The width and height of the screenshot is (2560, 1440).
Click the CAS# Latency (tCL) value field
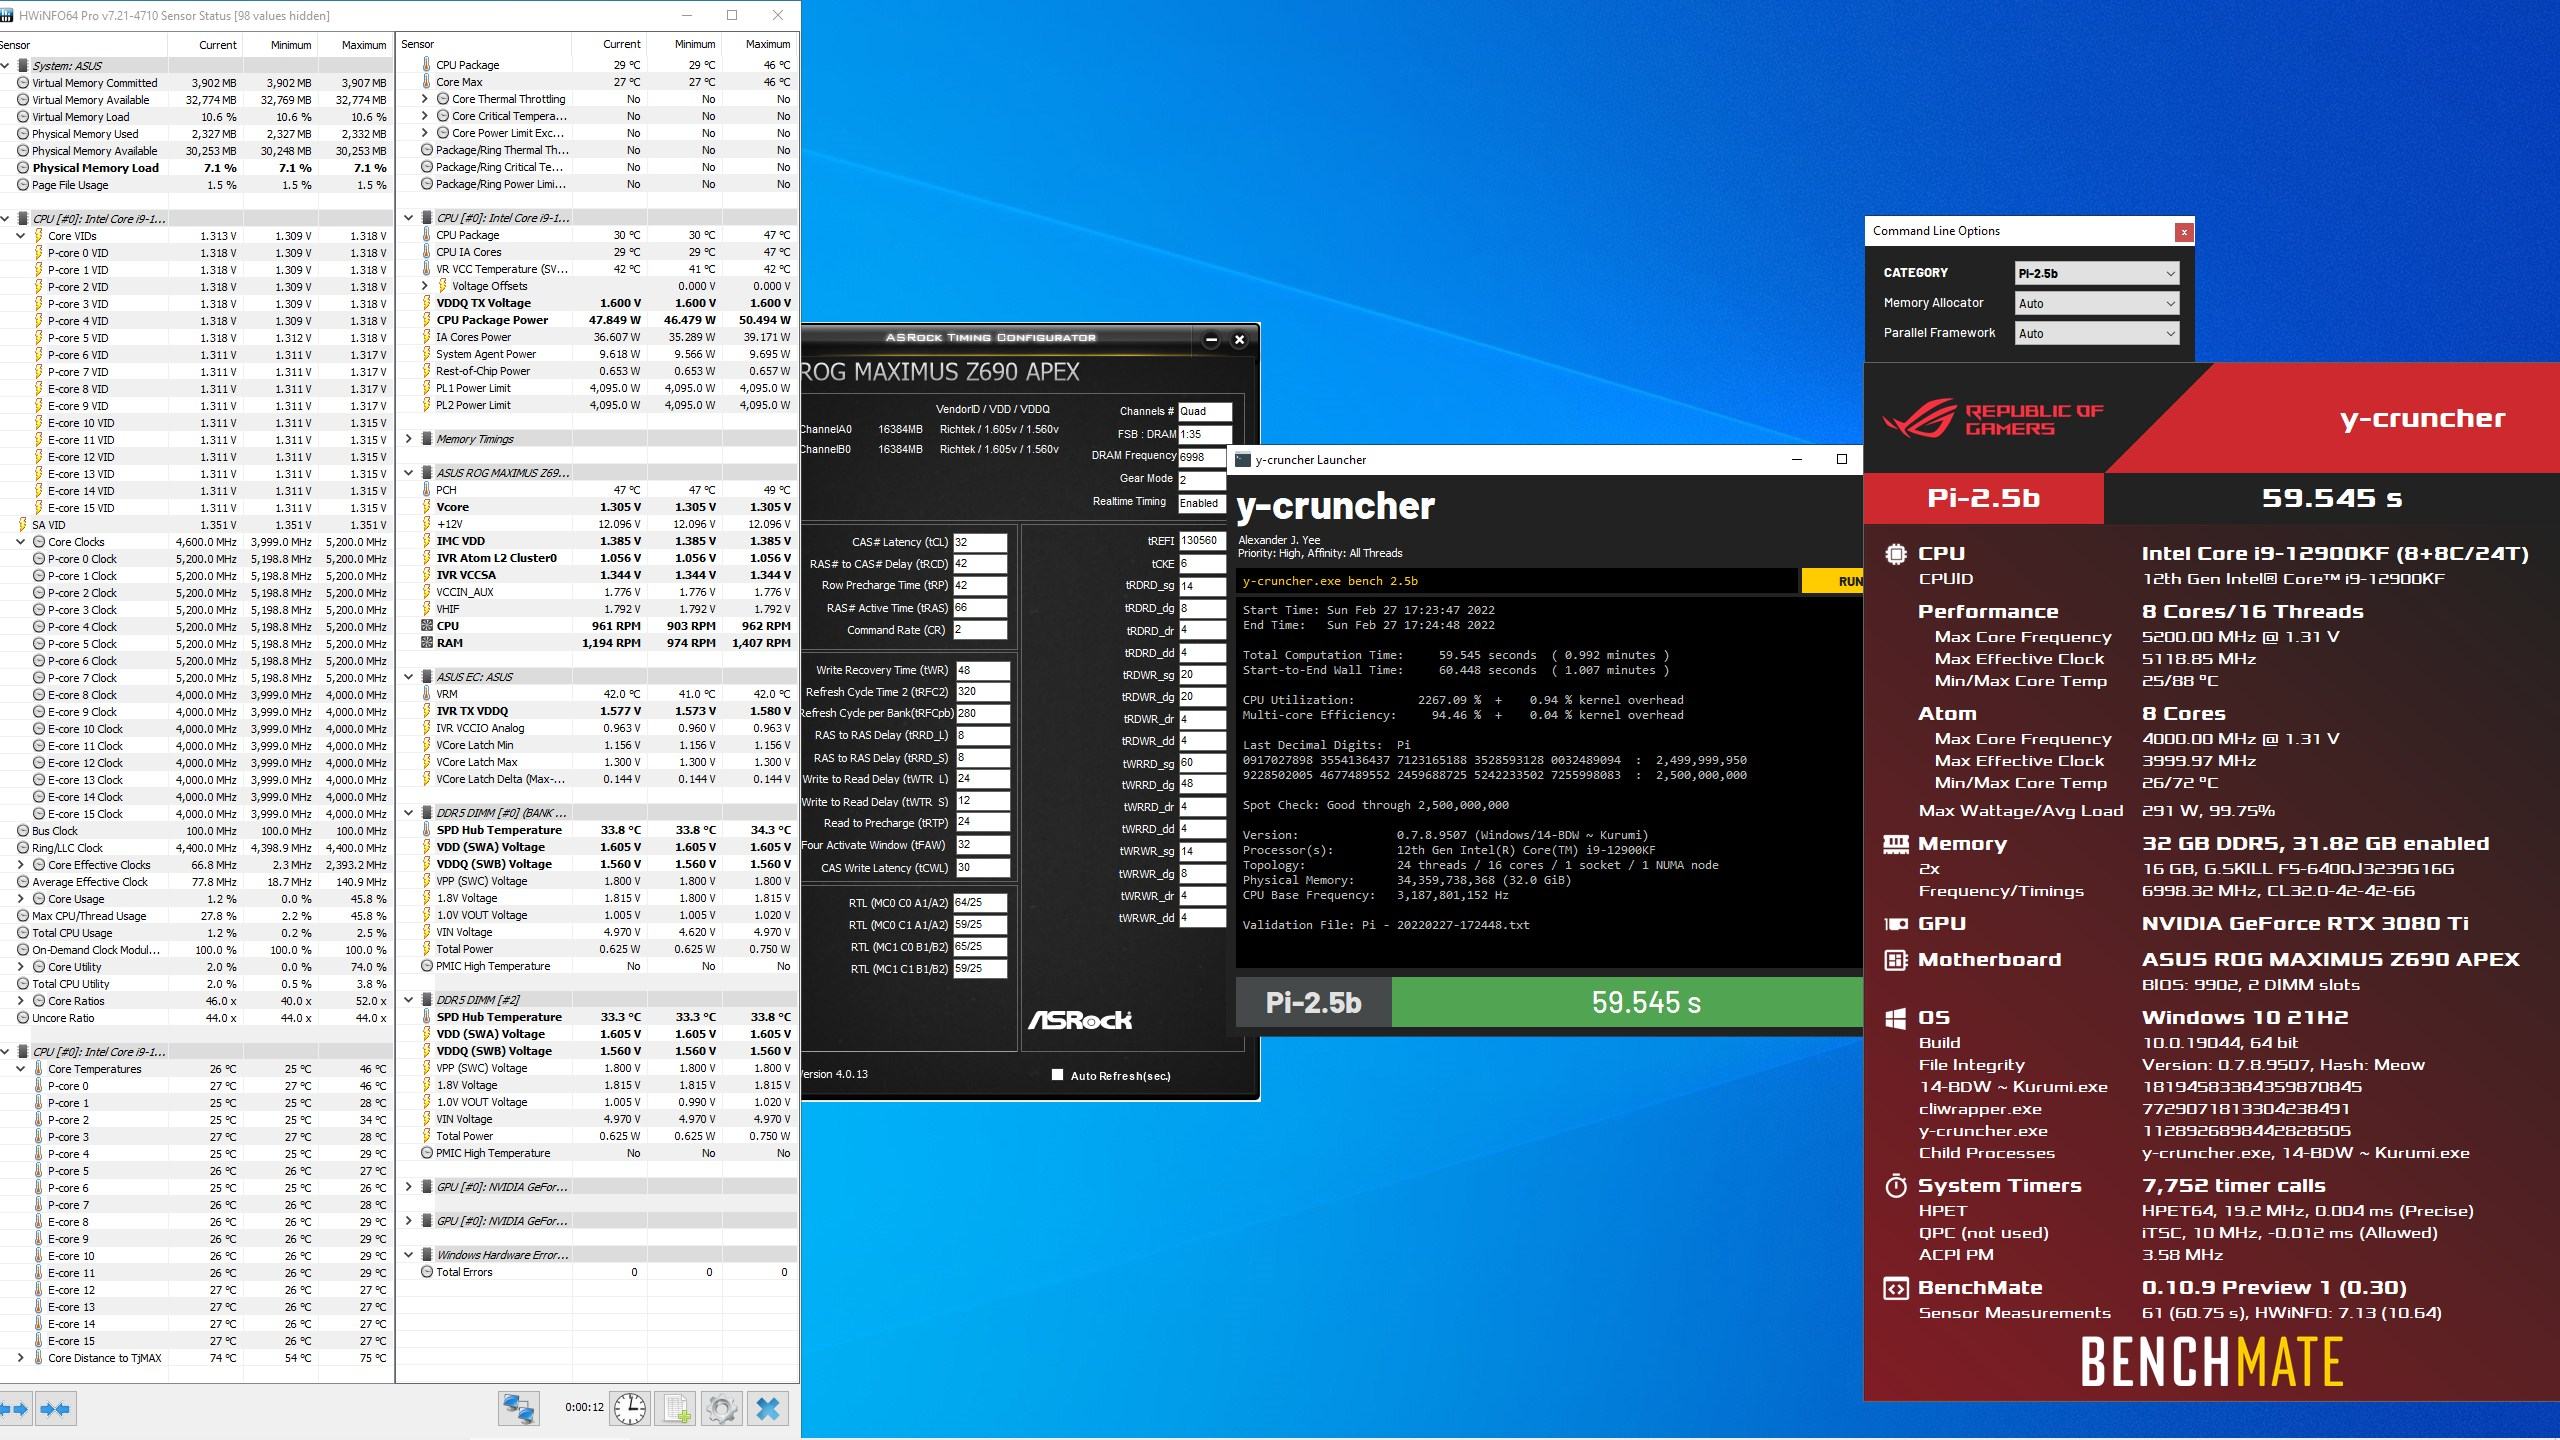point(980,542)
